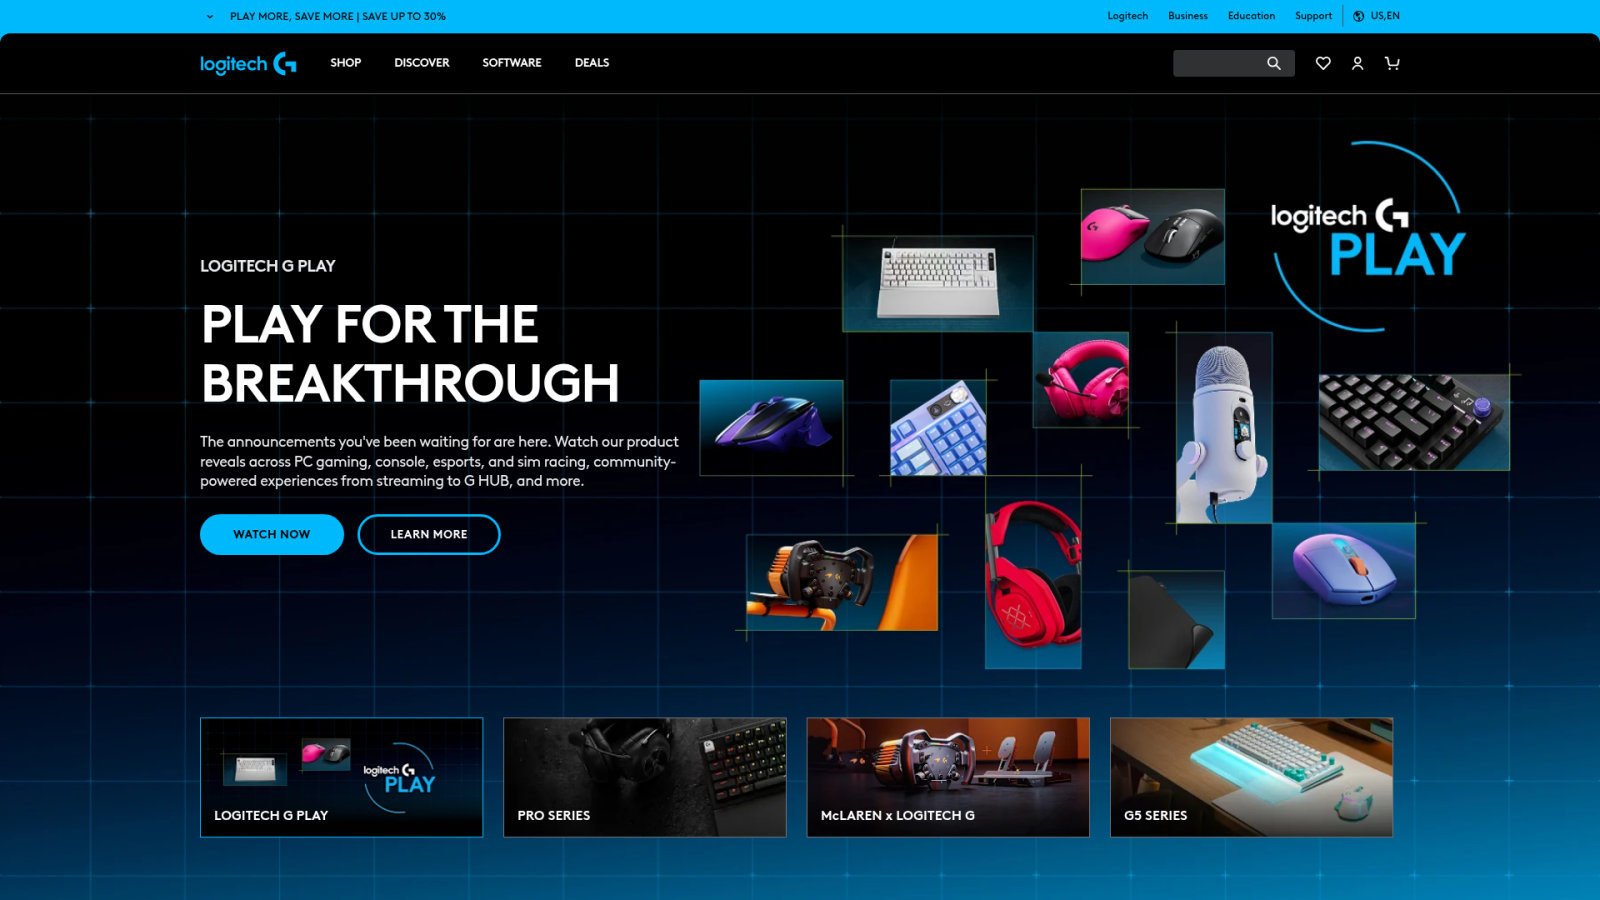Viewport: 1600px width, 900px height.
Task: Open the G5 SERIES card
Action: click(1251, 777)
